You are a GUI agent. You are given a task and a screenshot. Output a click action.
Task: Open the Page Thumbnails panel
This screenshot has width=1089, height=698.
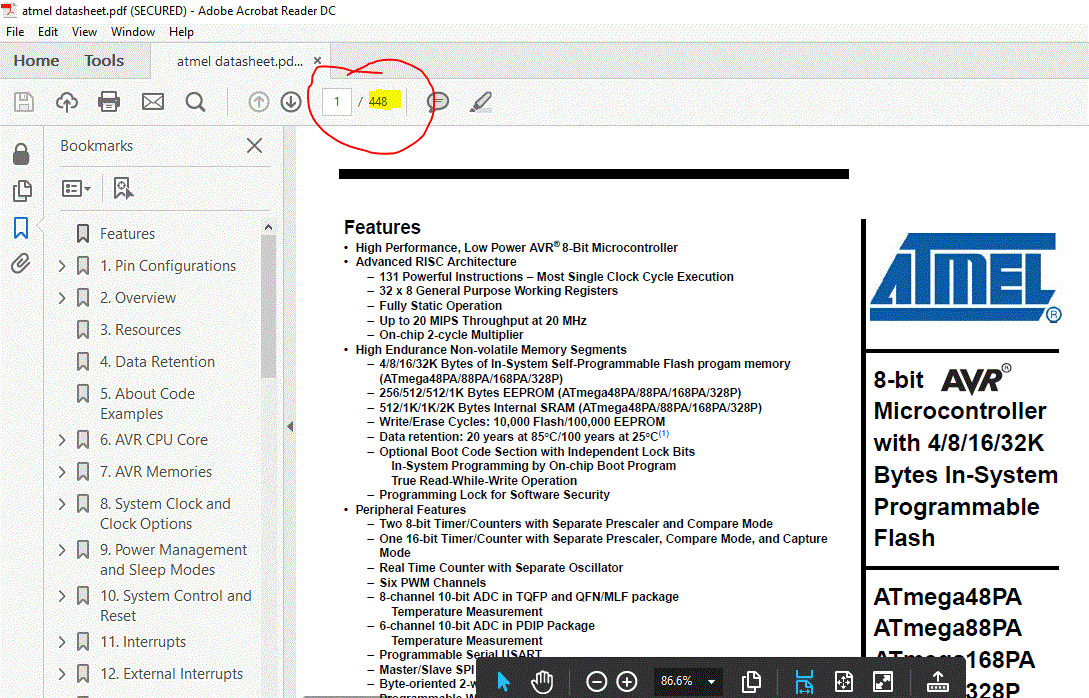[x=22, y=191]
